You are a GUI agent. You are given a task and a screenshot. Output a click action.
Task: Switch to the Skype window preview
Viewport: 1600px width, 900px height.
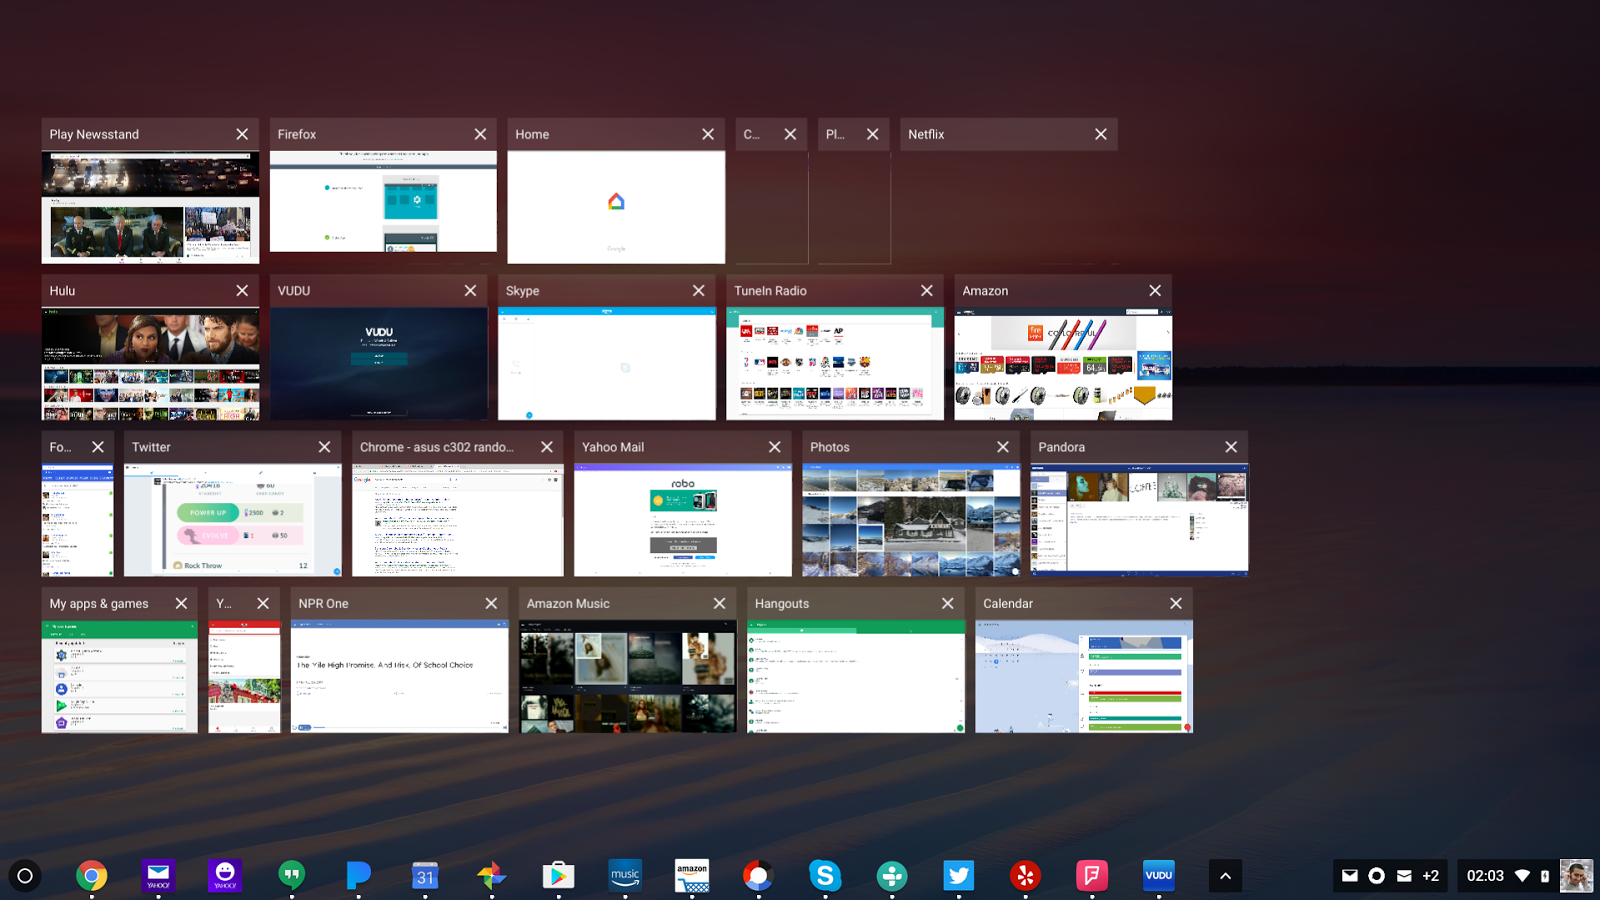pyautogui.click(x=607, y=347)
